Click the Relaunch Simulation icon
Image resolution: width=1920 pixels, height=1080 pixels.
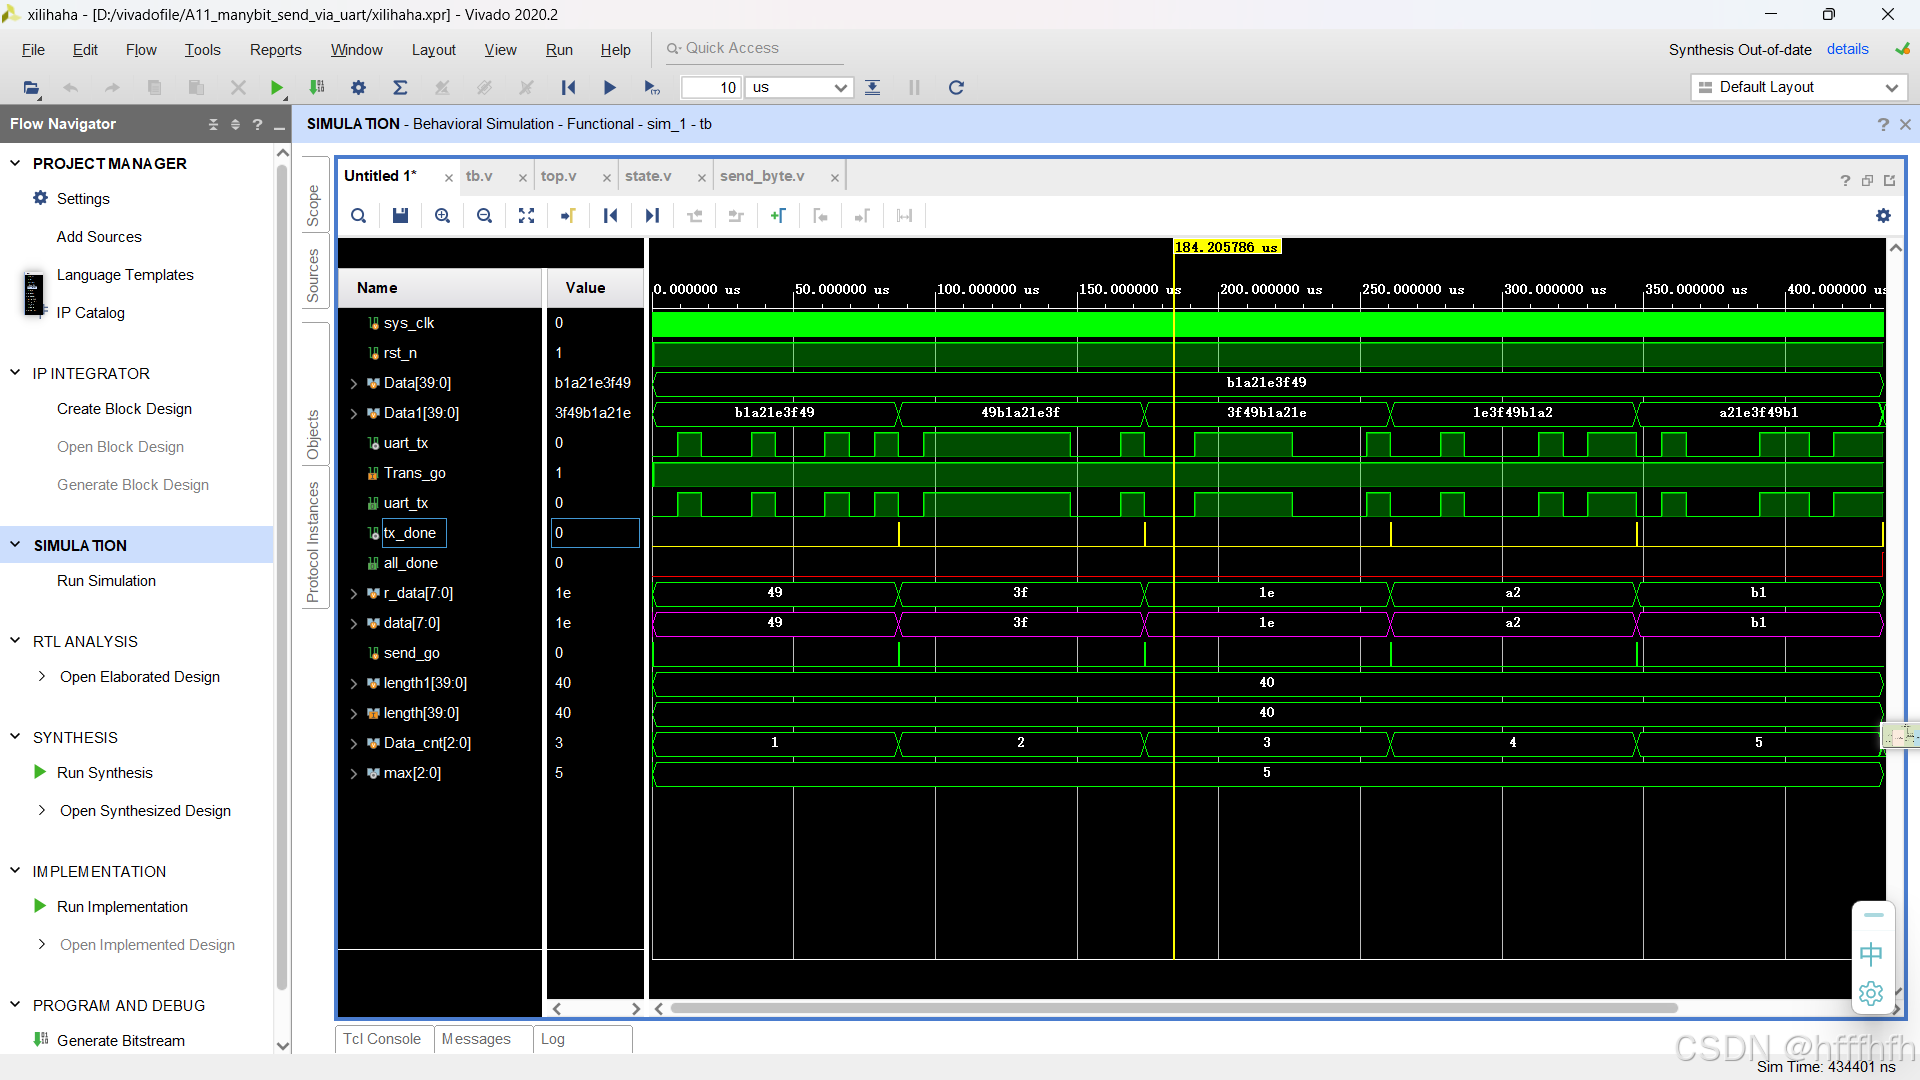click(x=956, y=88)
